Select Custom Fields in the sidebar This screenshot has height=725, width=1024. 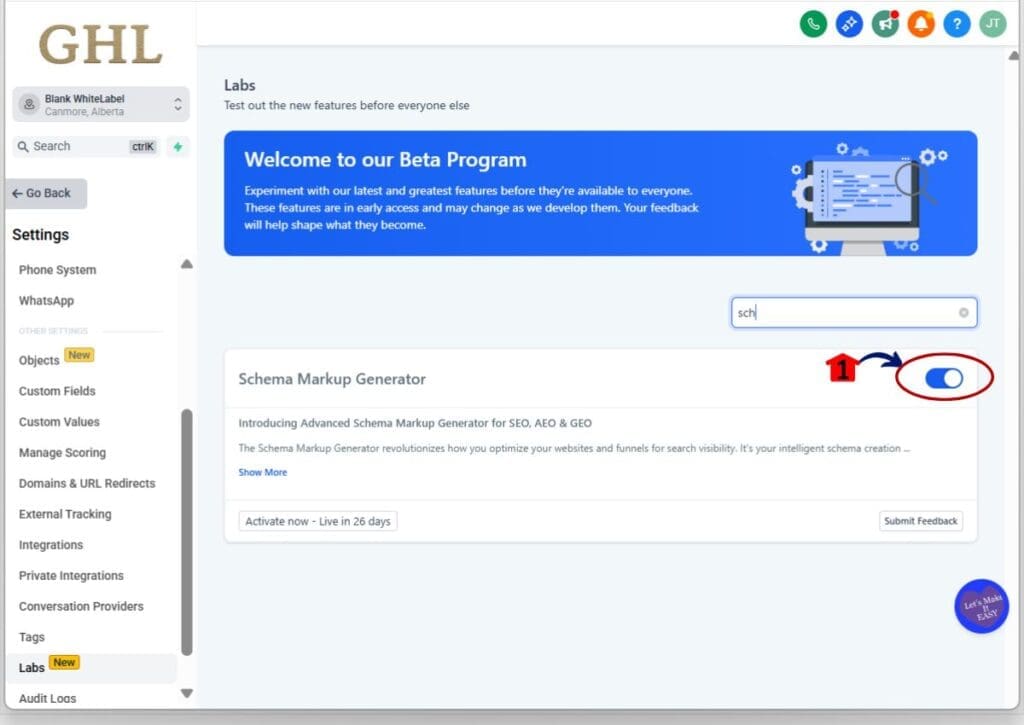coord(57,391)
